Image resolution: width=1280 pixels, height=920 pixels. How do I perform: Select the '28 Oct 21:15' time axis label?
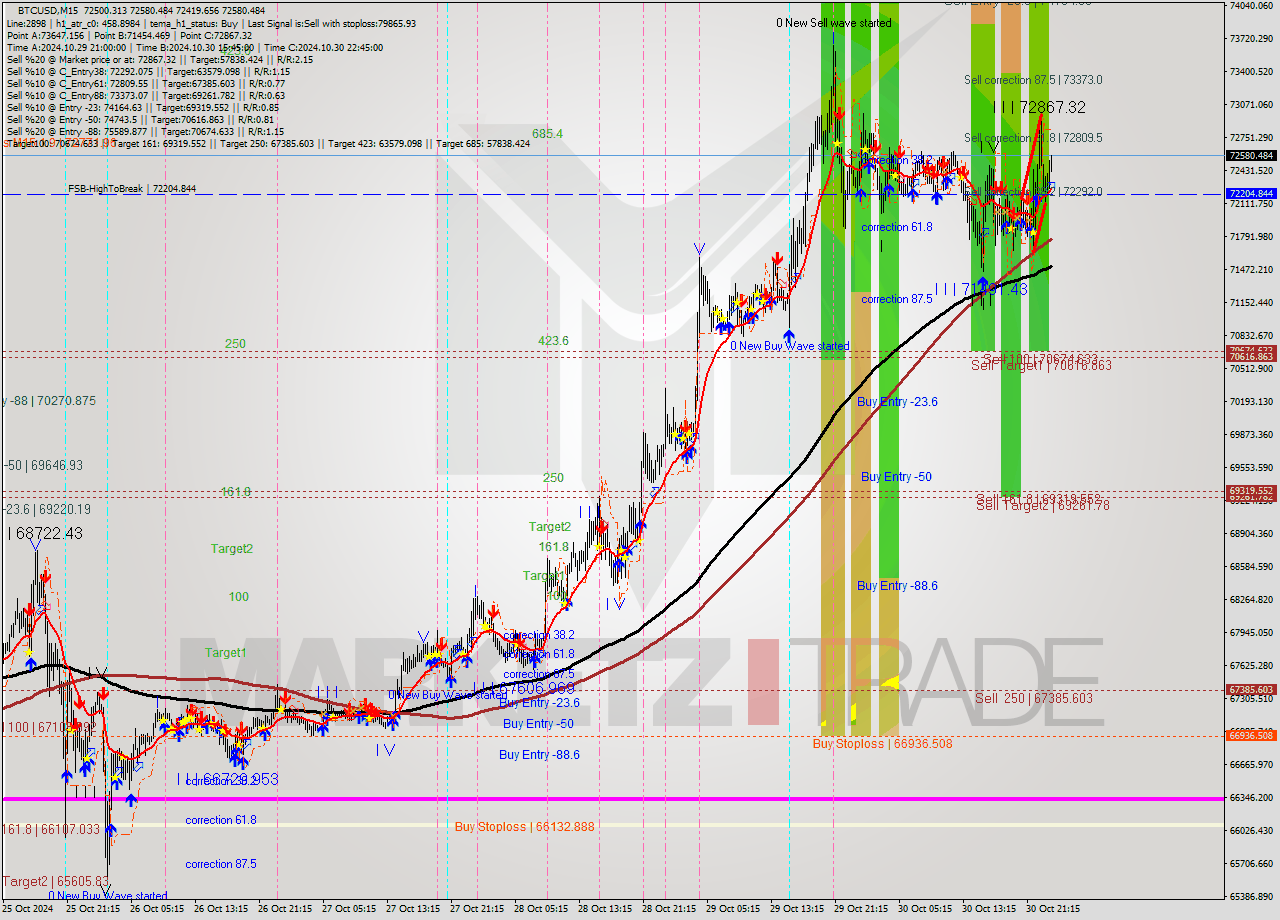[669, 909]
